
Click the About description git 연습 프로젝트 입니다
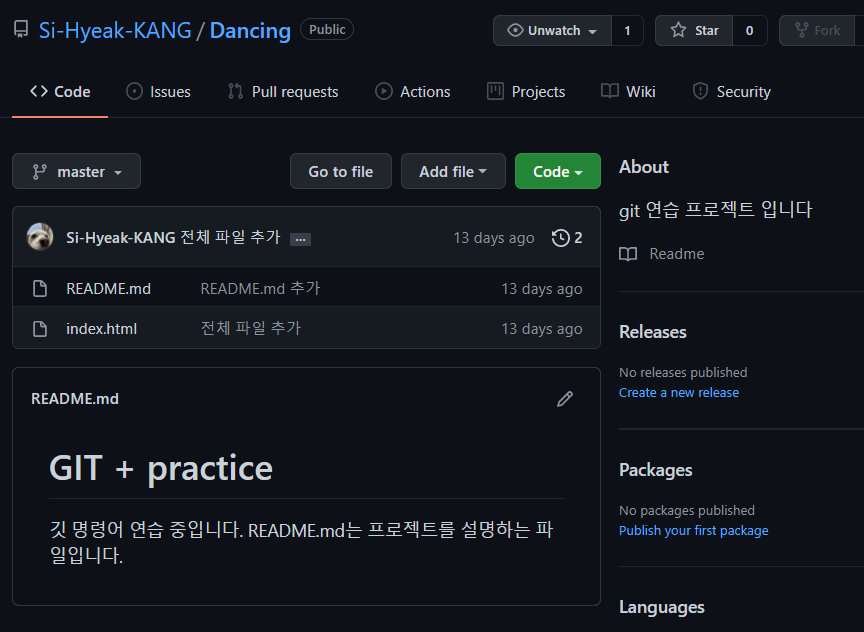(x=716, y=210)
